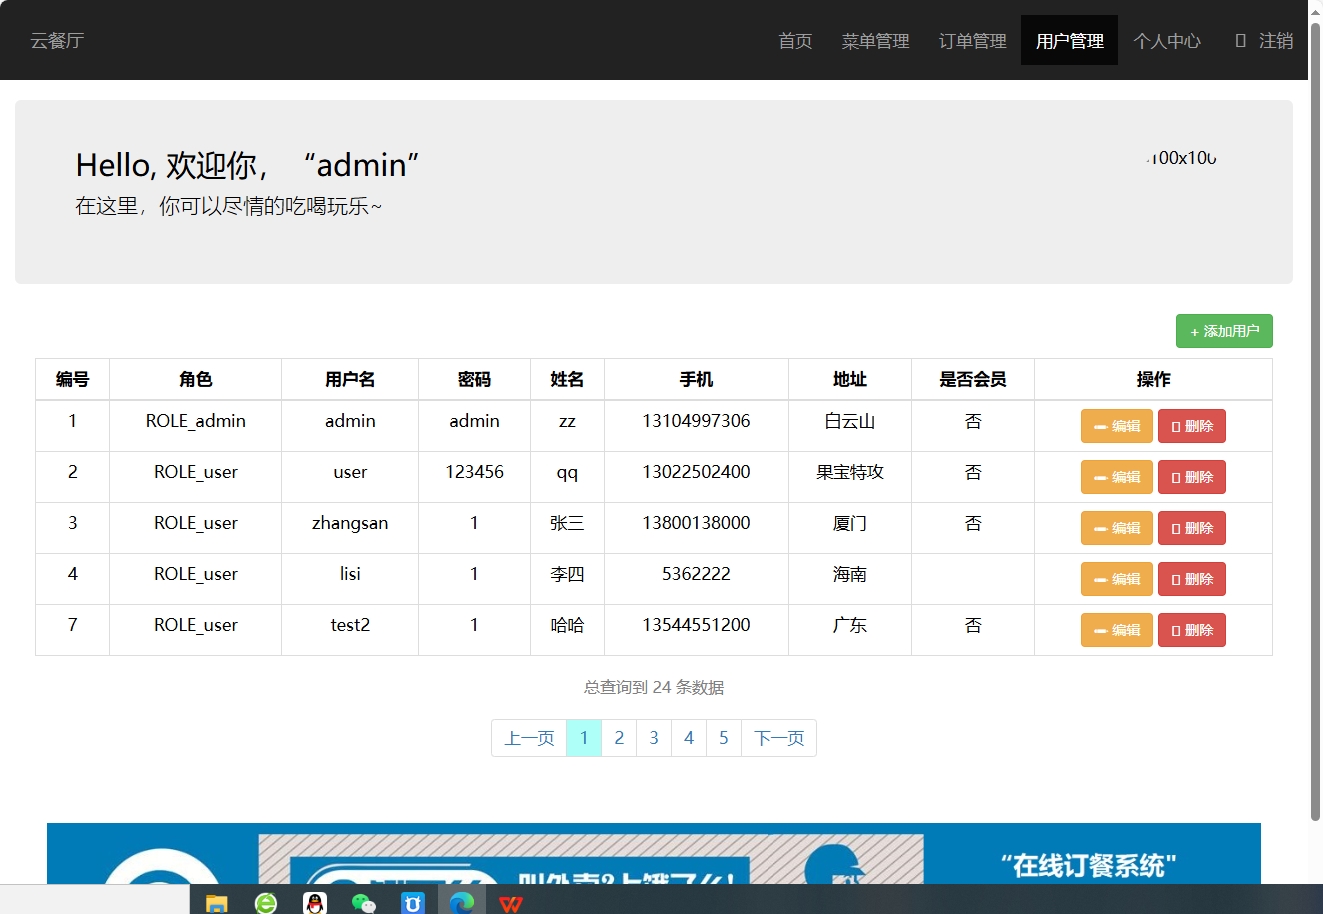The width and height of the screenshot is (1323, 914).
Task: Select the plus icon on 添加用户 button
Action: 1193,330
